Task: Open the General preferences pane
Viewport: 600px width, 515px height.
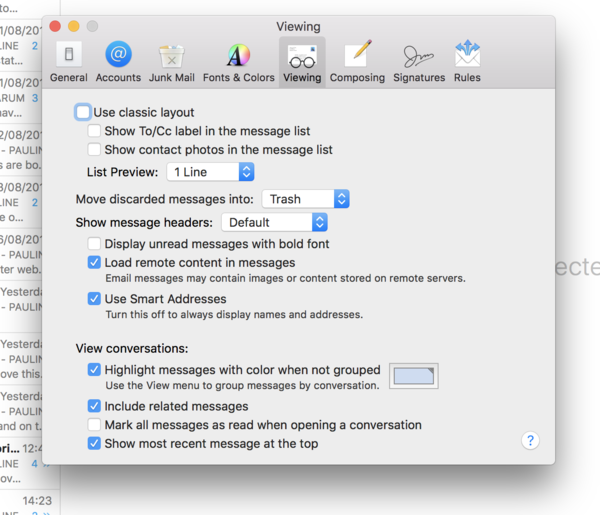Action: 68,62
